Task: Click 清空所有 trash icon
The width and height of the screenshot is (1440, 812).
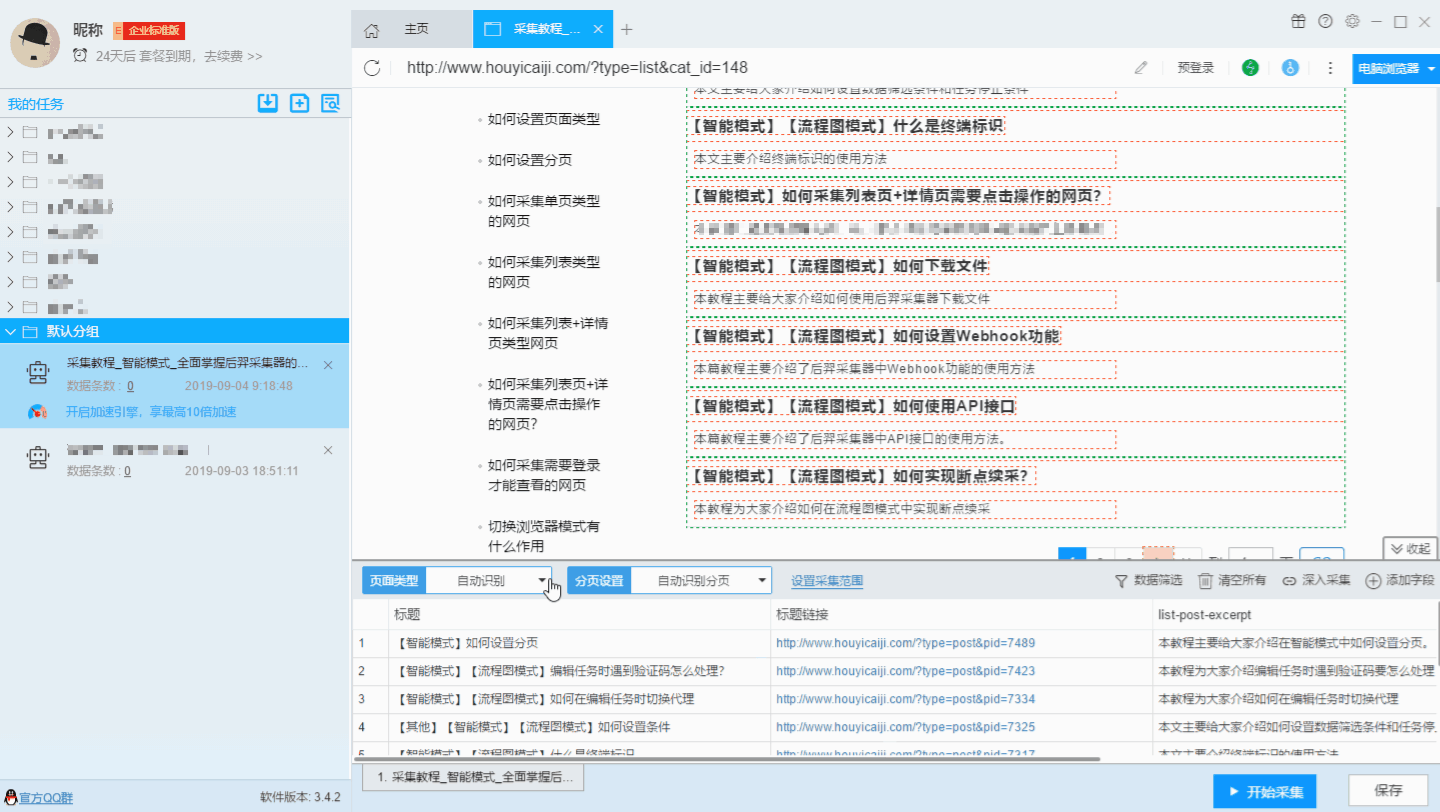Action: [x=1206, y=580]
